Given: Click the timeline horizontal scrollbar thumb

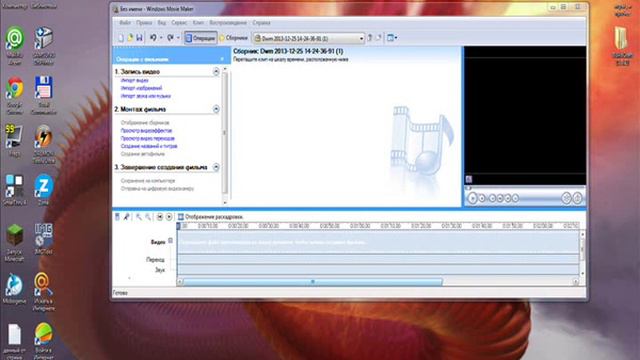Looking at the screenshot, I should point(313,282).
